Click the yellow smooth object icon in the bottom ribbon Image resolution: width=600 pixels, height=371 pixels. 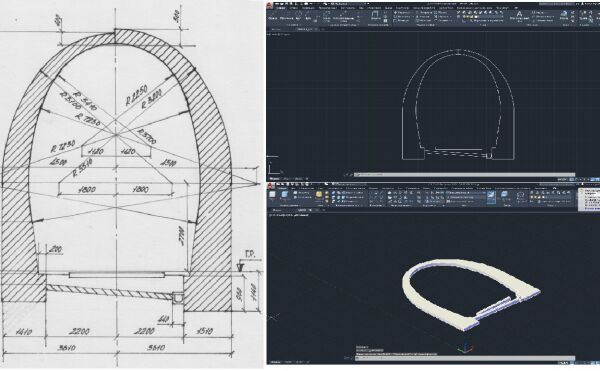[x=319, y=194]
